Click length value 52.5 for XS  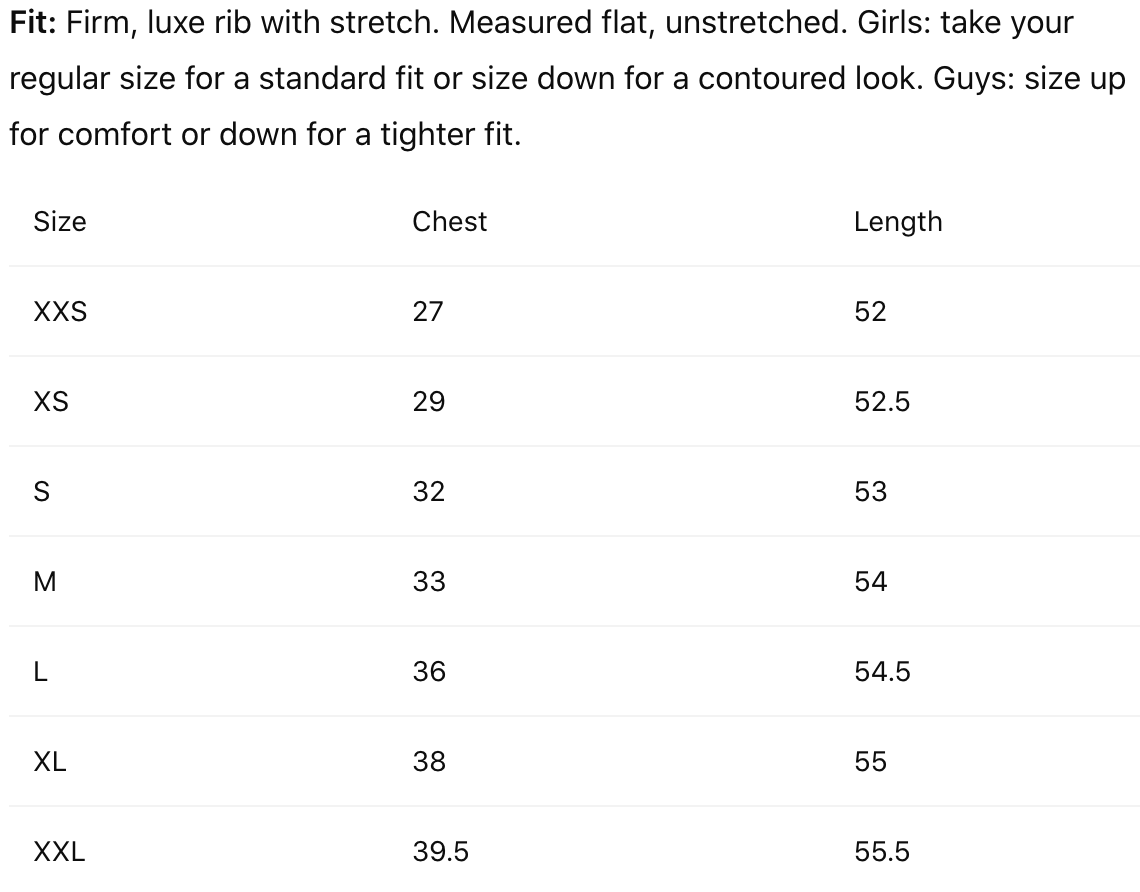click(x=881, y=402)
